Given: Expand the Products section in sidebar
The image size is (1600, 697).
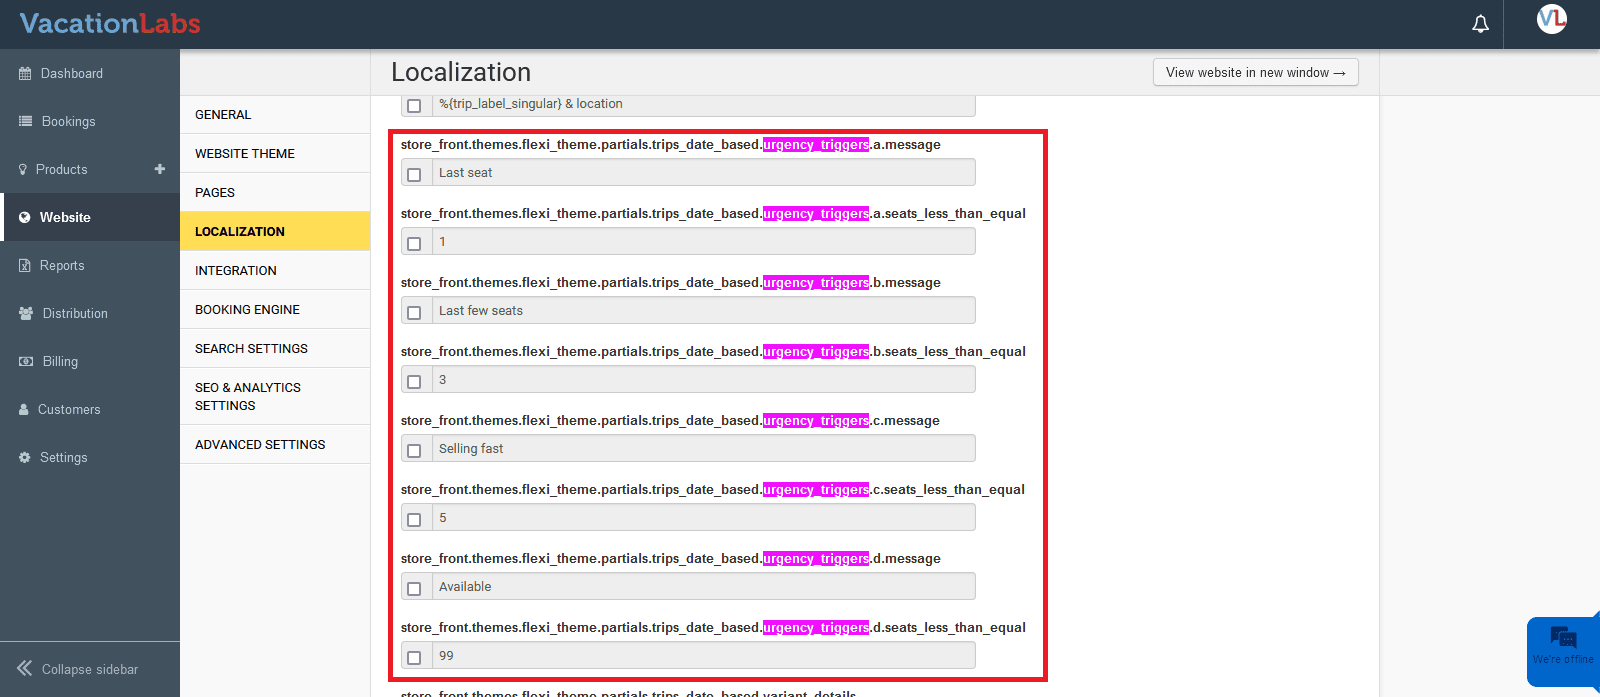Looking at the screenshot, I should [62, 170].
